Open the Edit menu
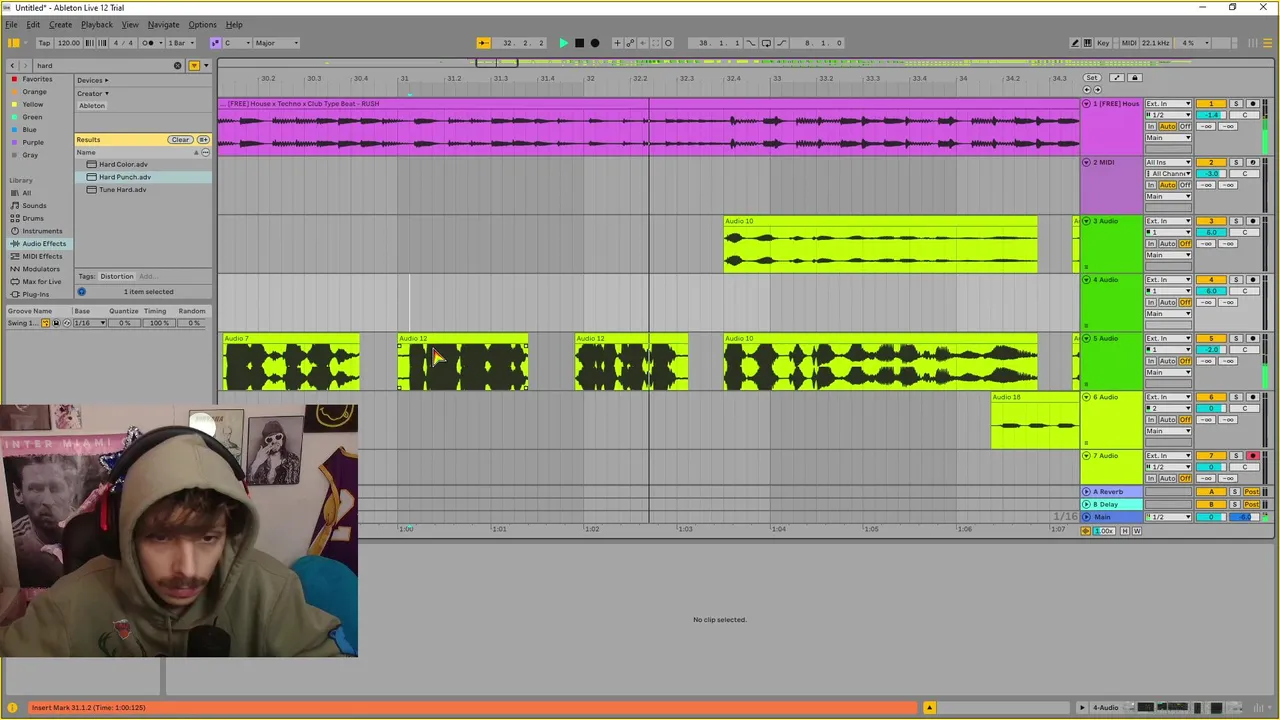 [33, 24]
